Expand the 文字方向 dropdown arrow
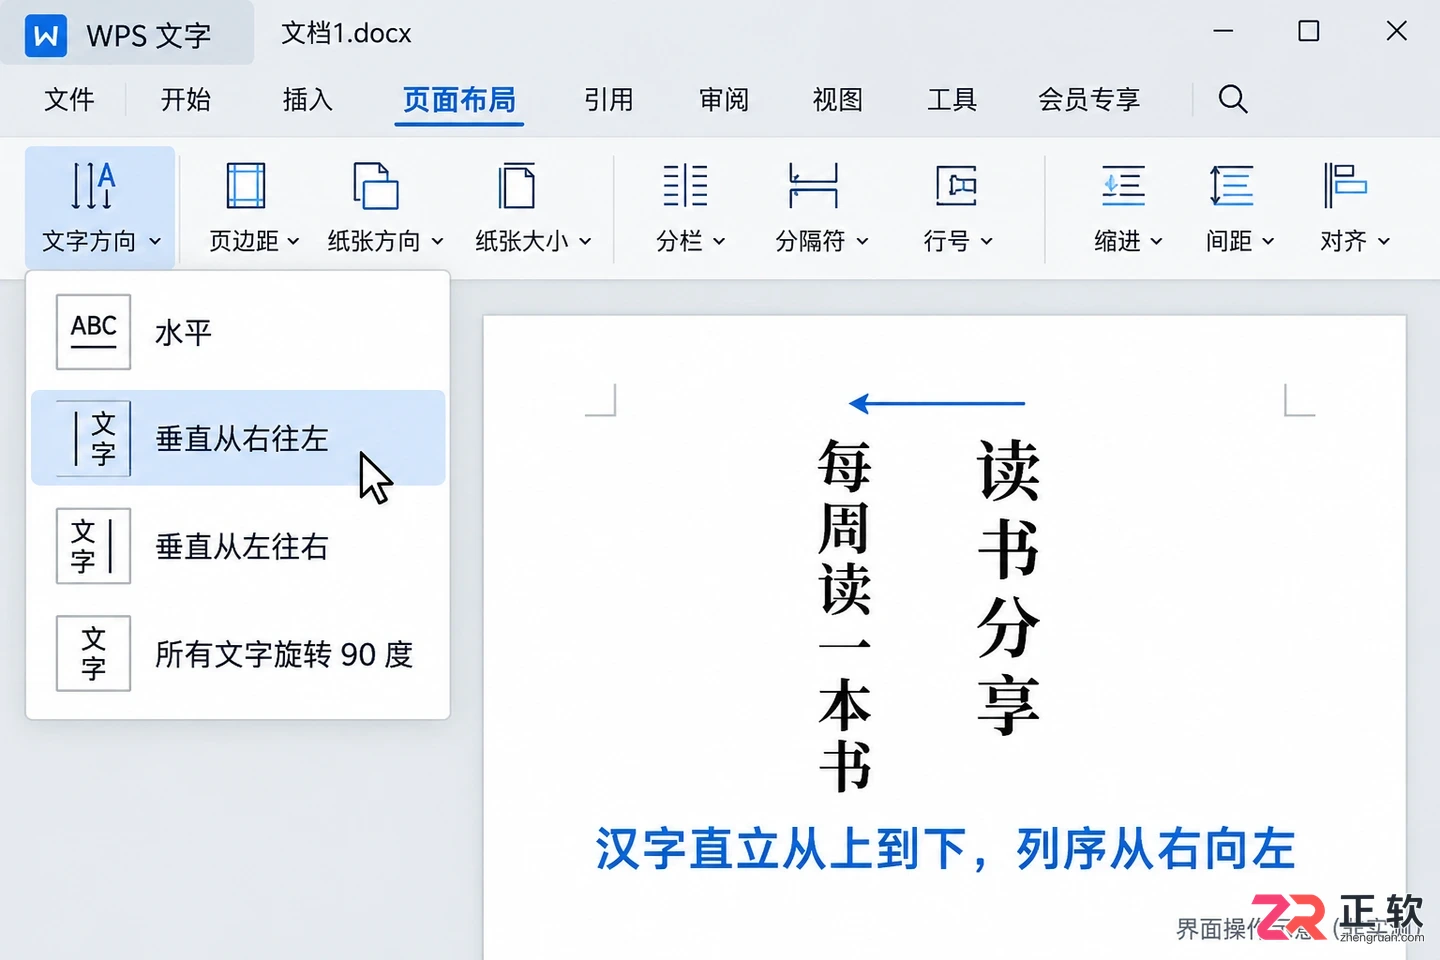 pyautogui.click(x=155, y=241)
